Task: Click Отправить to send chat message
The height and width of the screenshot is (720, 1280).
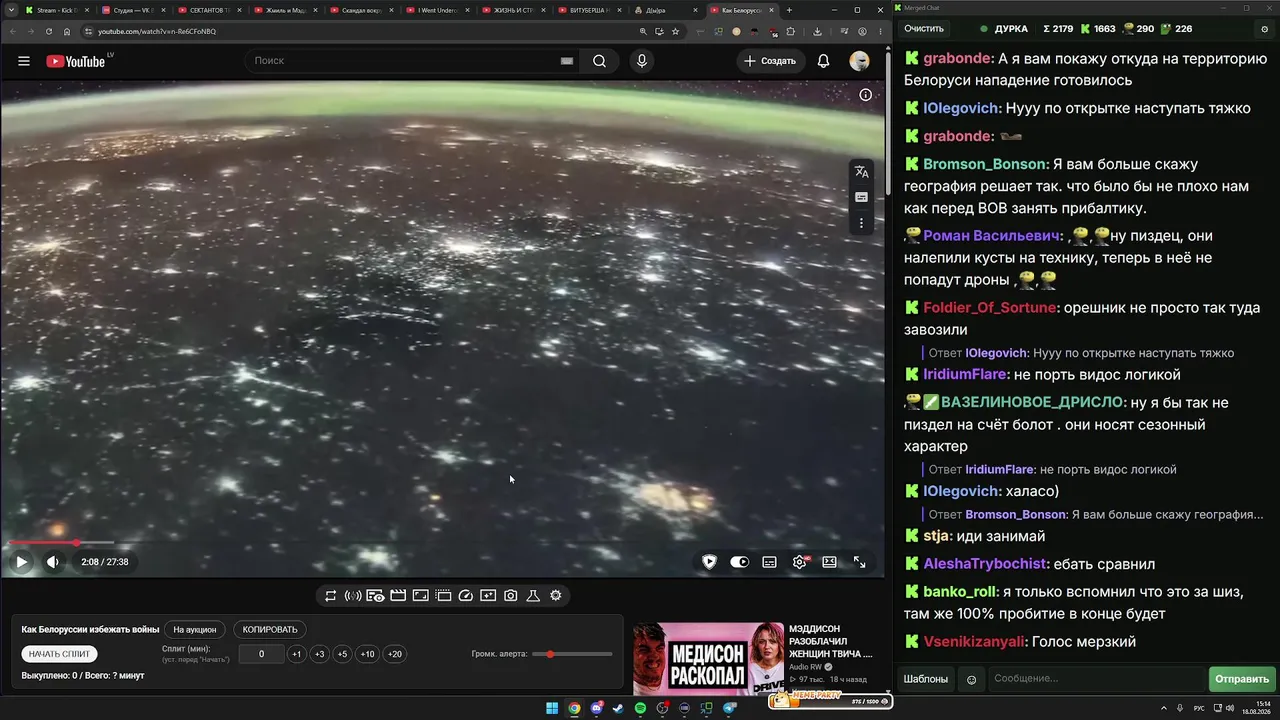Action: click(1242, 679)
